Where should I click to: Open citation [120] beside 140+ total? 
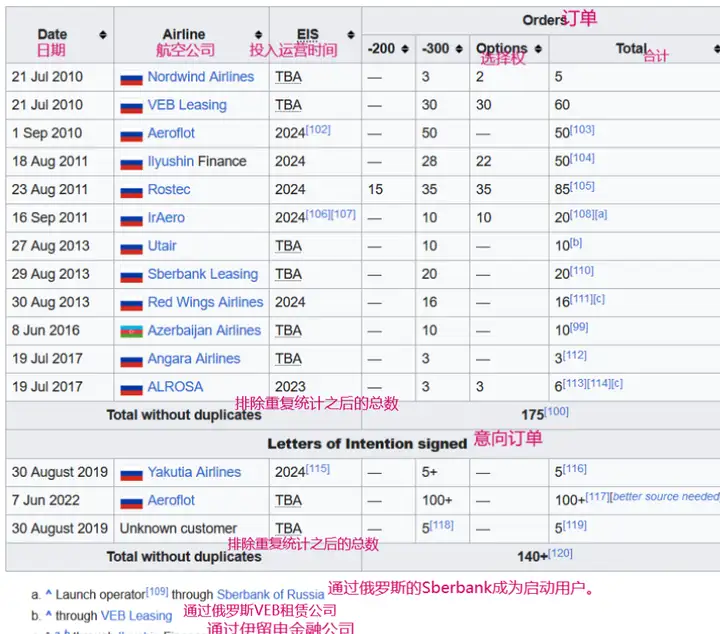point(560,553)
